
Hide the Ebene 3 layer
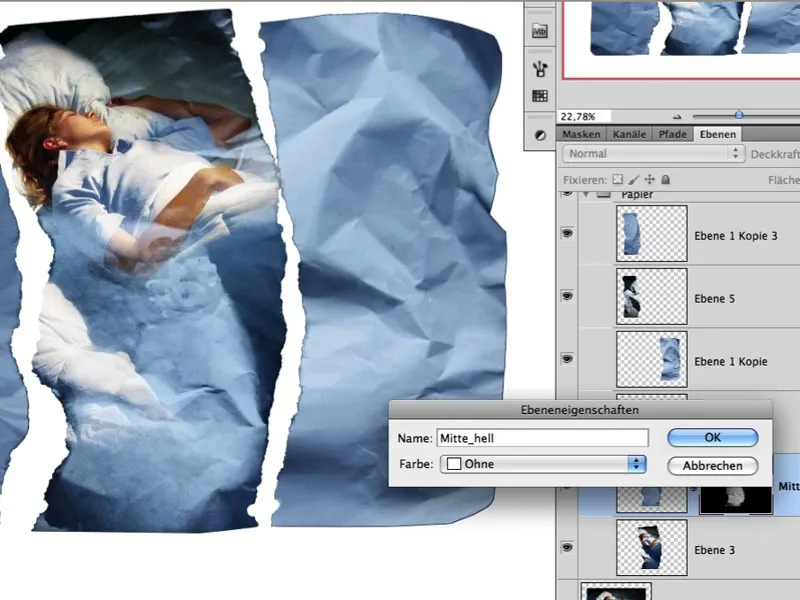[567, 547]
